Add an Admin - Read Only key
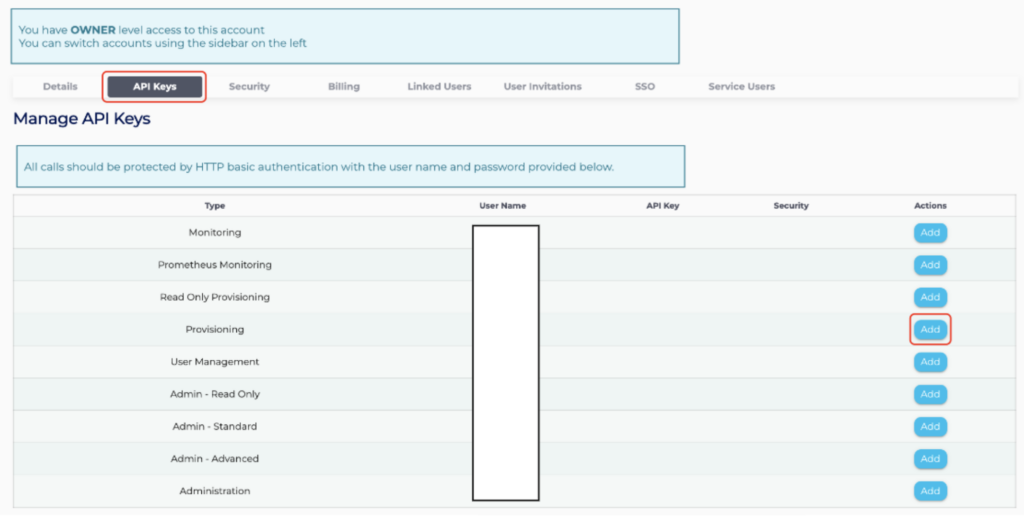Image resolution: width=1024 pixels, height=517 pixels. [930, 394]
